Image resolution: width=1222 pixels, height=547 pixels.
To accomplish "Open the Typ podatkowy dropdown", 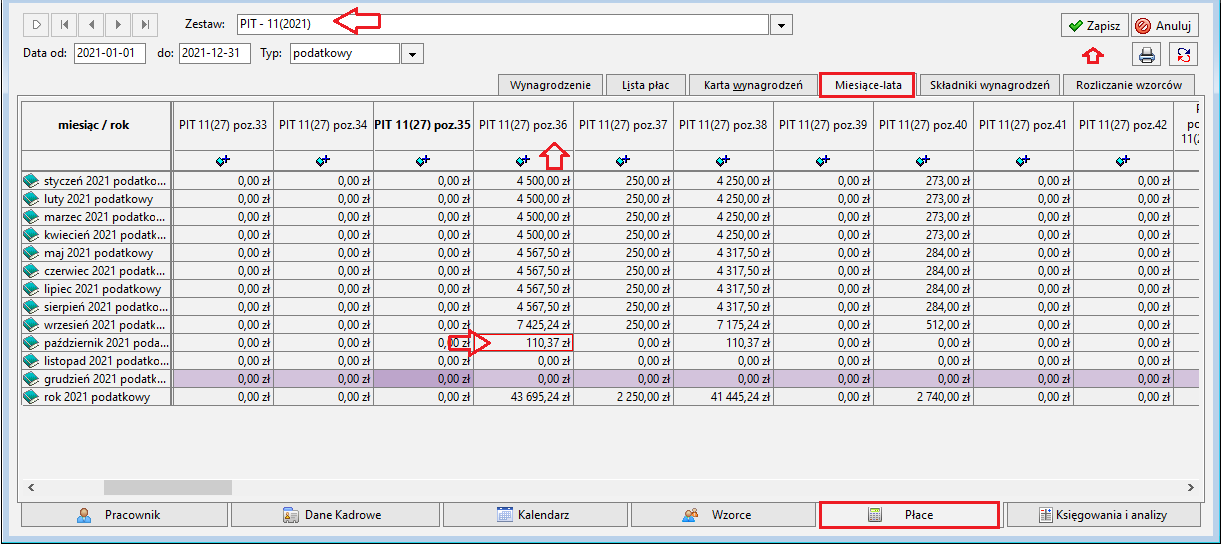I will (x=412, y=54).
